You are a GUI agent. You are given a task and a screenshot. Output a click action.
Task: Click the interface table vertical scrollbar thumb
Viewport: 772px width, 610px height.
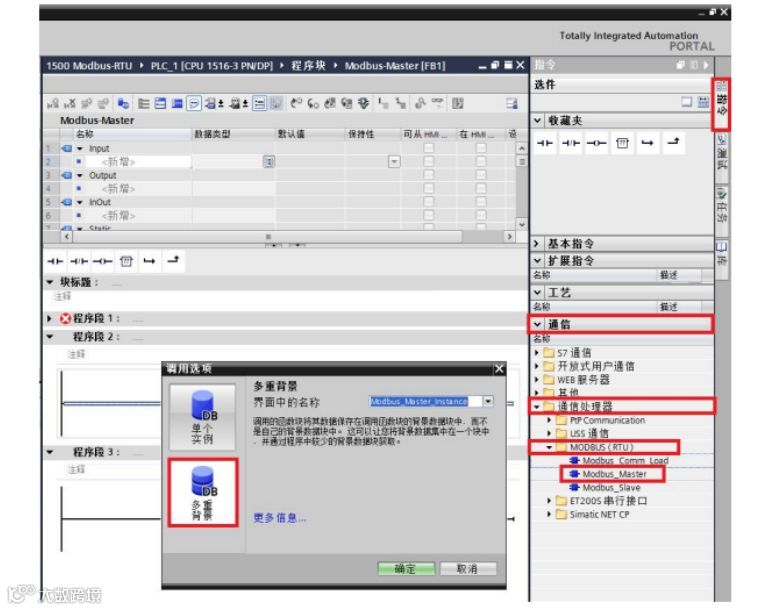(522, 161)
